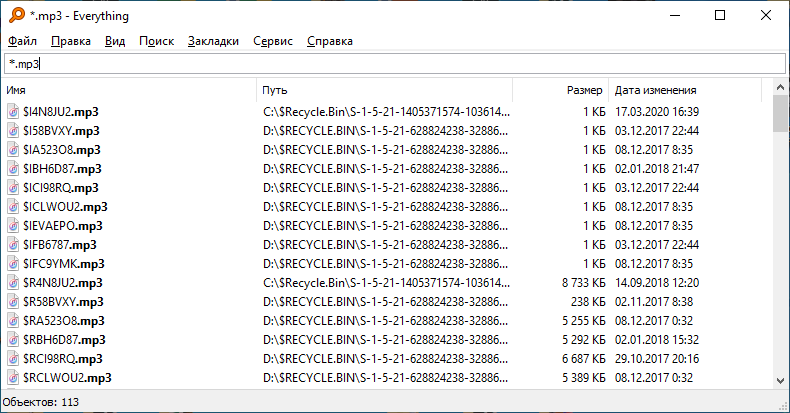
Task: Click the mp3 icon of $I58BVXY.mp3
Action: point(13,131)
